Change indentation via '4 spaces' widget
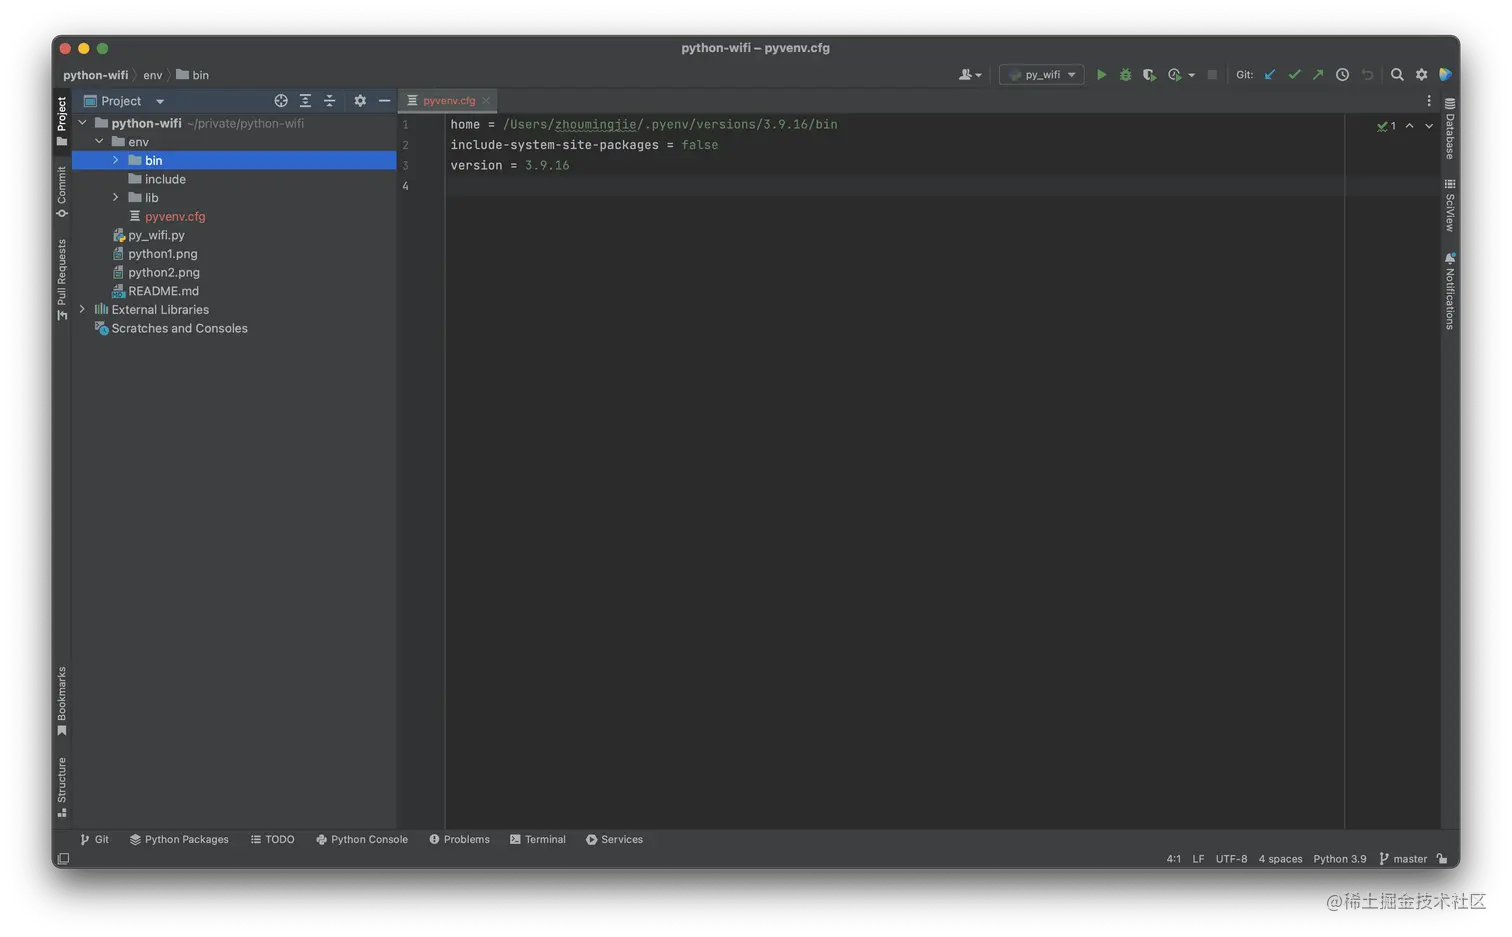The image size is (1512, 937). (1280, 859)
